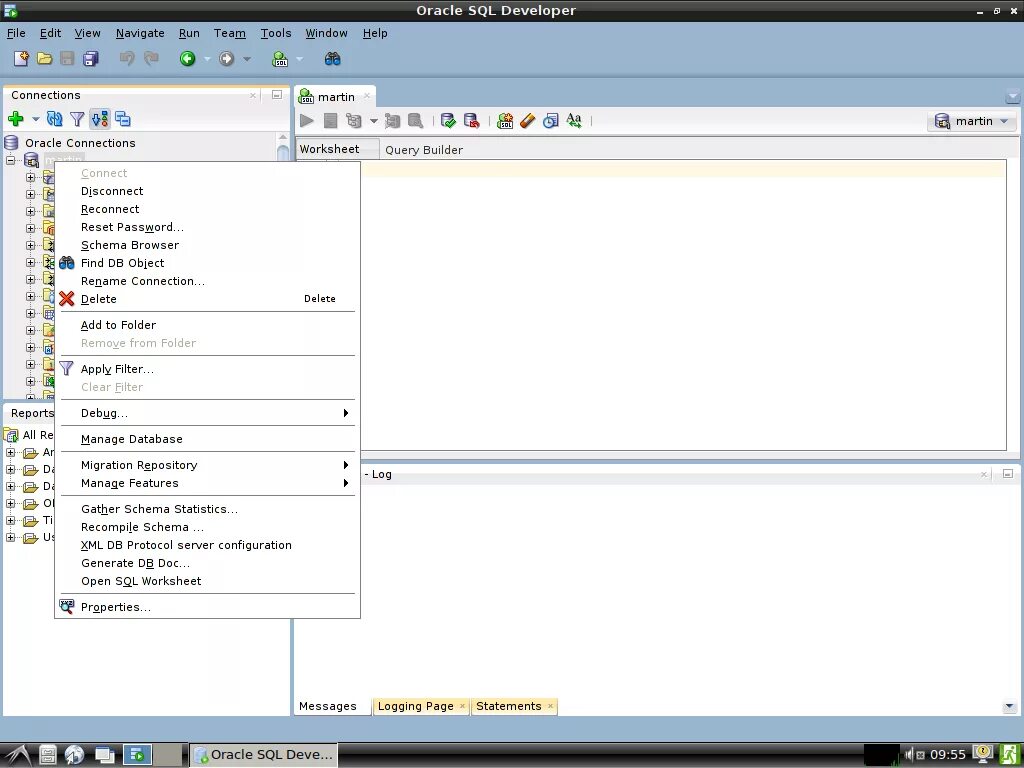
Task: Click the binoculars Find DB Object toolbar icon
Action: tap(332, 59)
